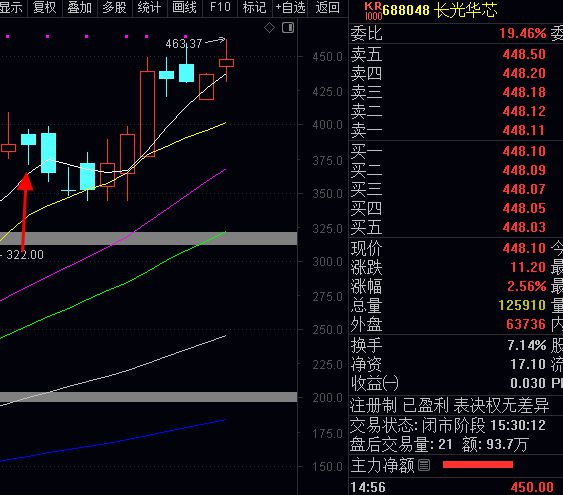
Task: Click the 463.37 high price label
Action: pyautogui.click(x=184, y=44)
